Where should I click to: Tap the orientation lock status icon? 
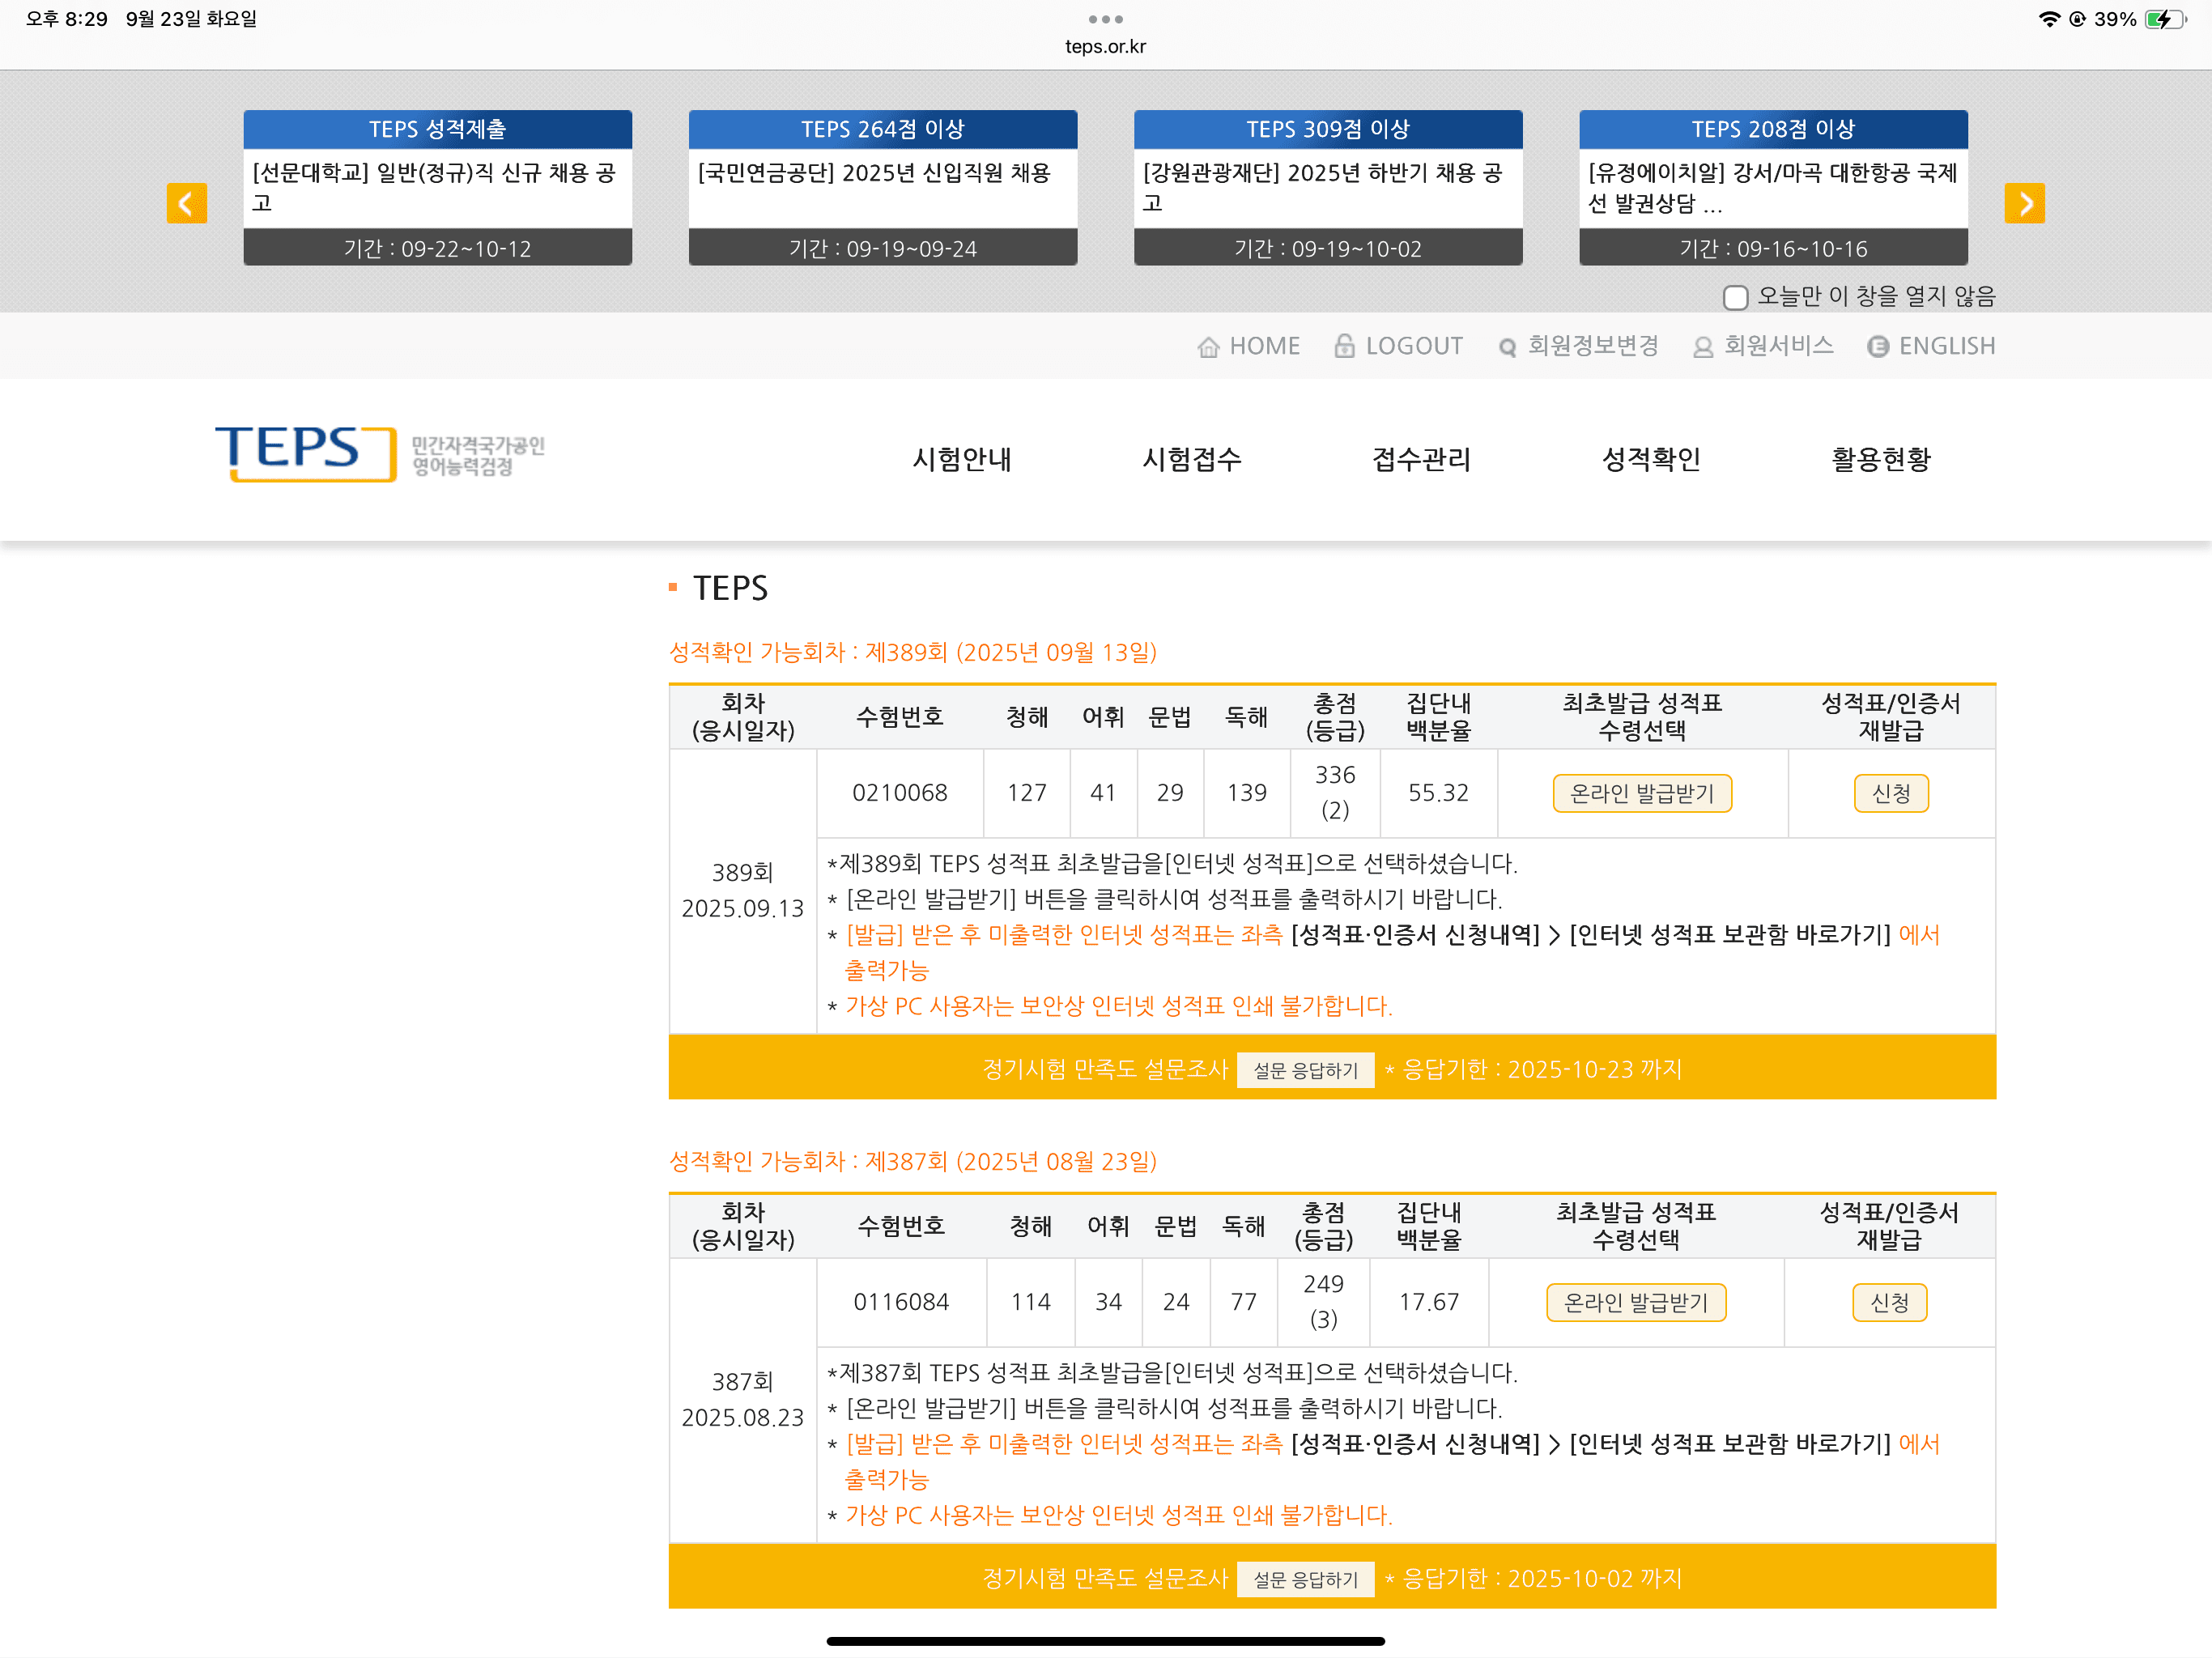[2077, 19]
